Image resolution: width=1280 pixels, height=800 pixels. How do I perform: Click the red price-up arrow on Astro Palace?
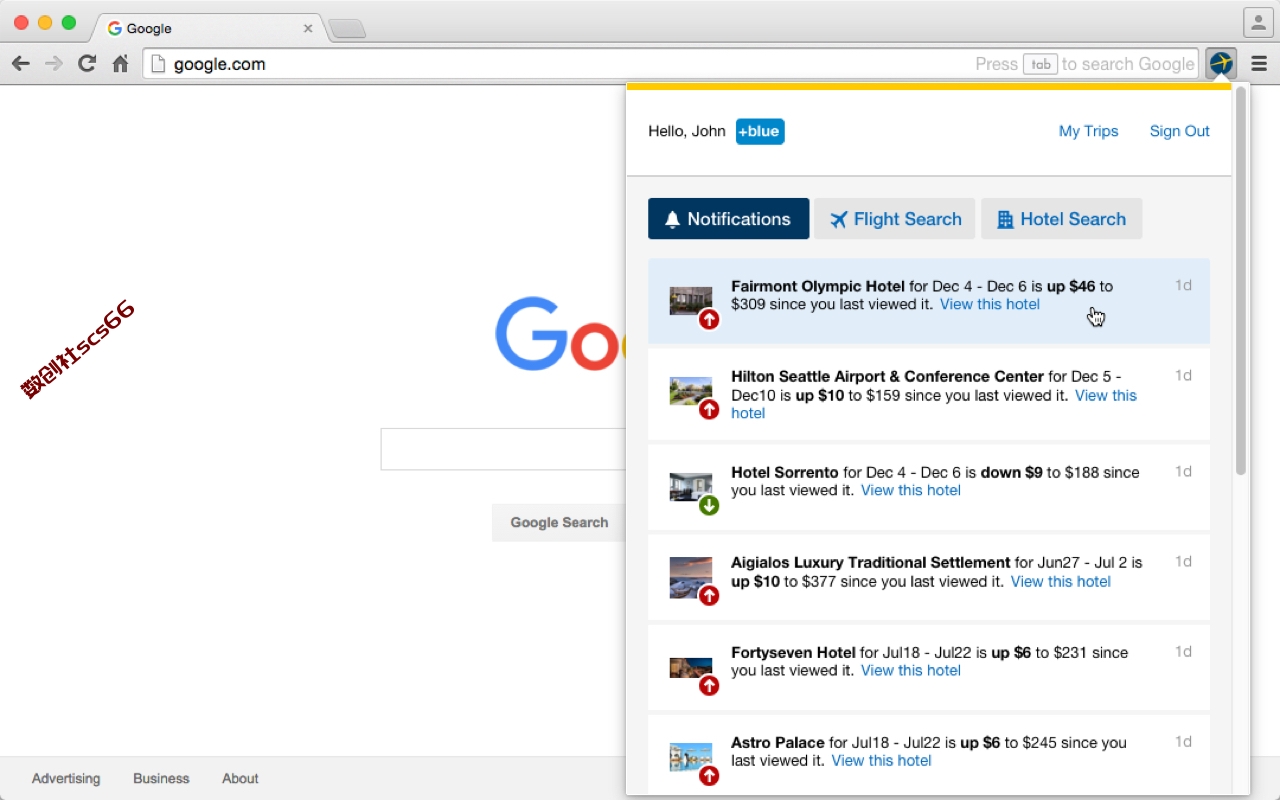(709, 776)
